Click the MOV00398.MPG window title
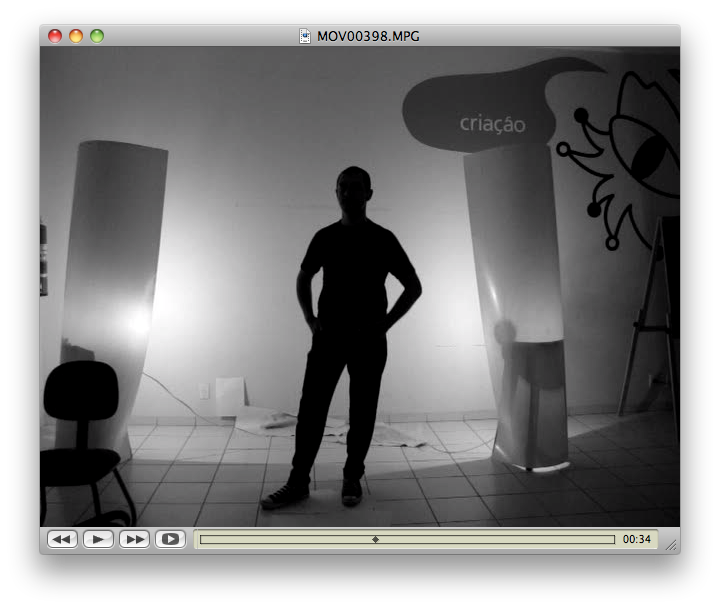Screen dimensions: 720x609 click(368, 36)
